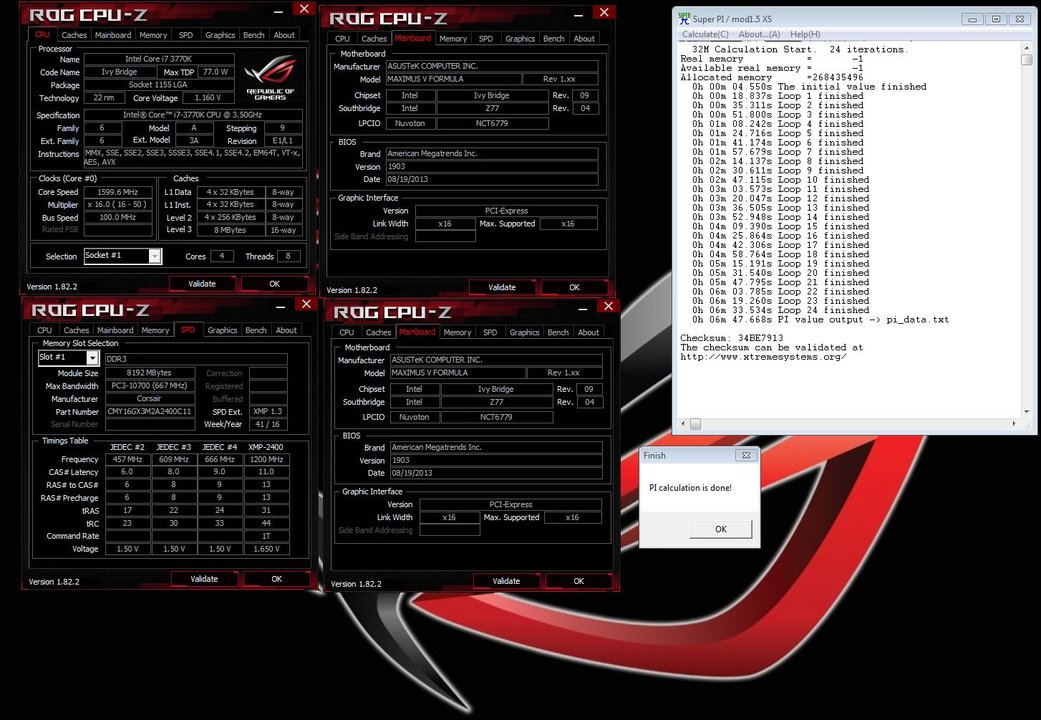Minimize the lower Mainboard CPU-Z window
The image size is (1041, 720).
[583, 308]
